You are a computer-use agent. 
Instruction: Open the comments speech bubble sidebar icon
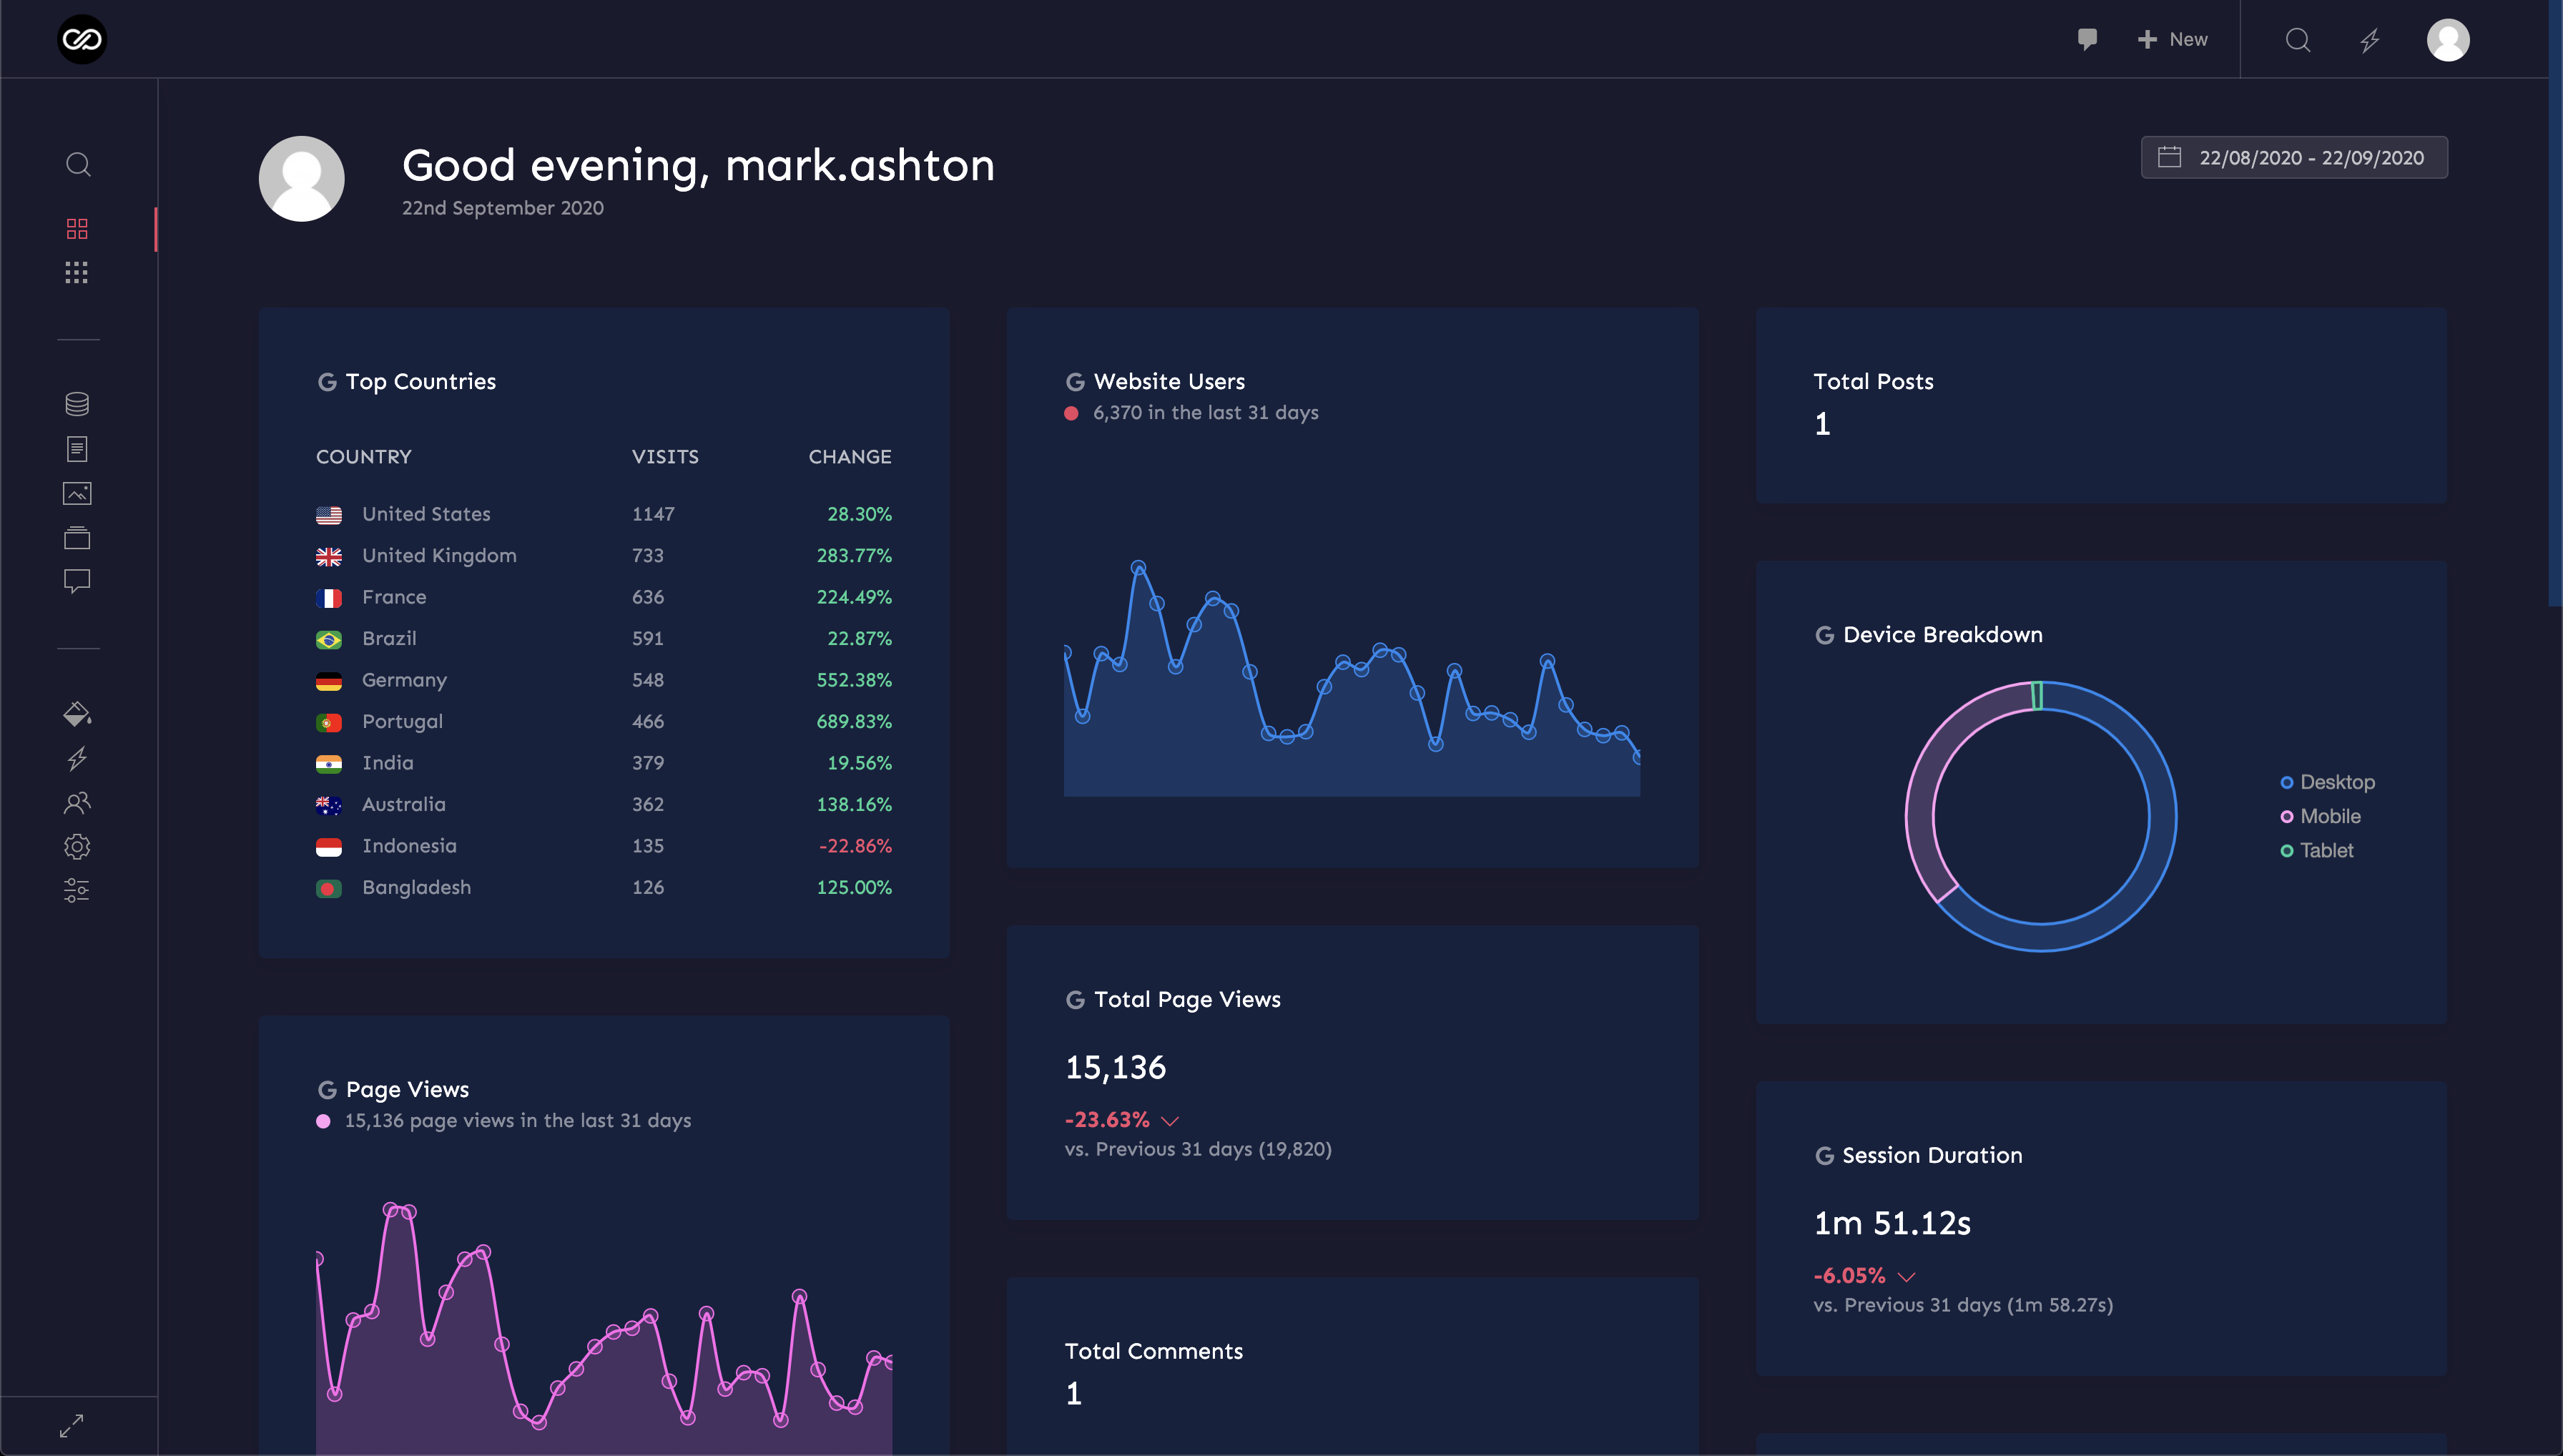[x=77, y=581]
